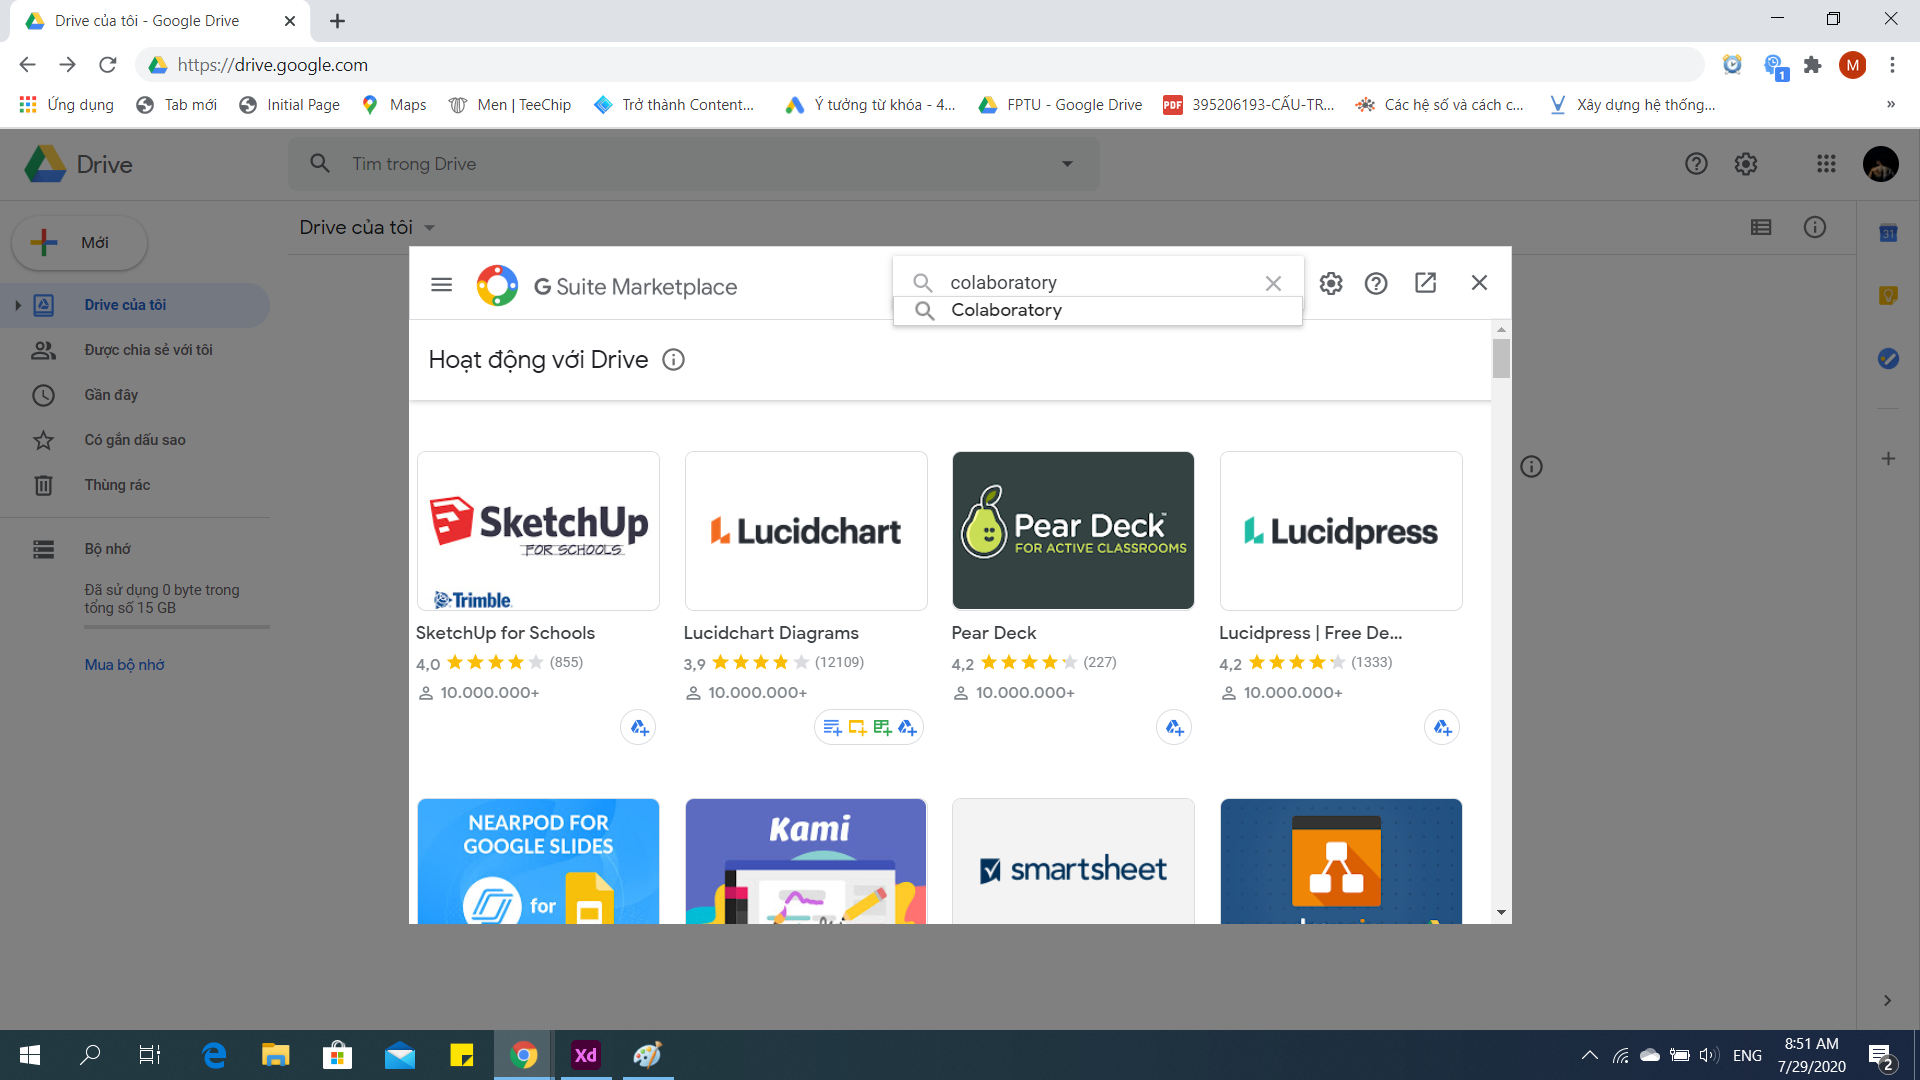
Task: Open Google Calendar side panel icon
Action: (x=1888, y=233)
